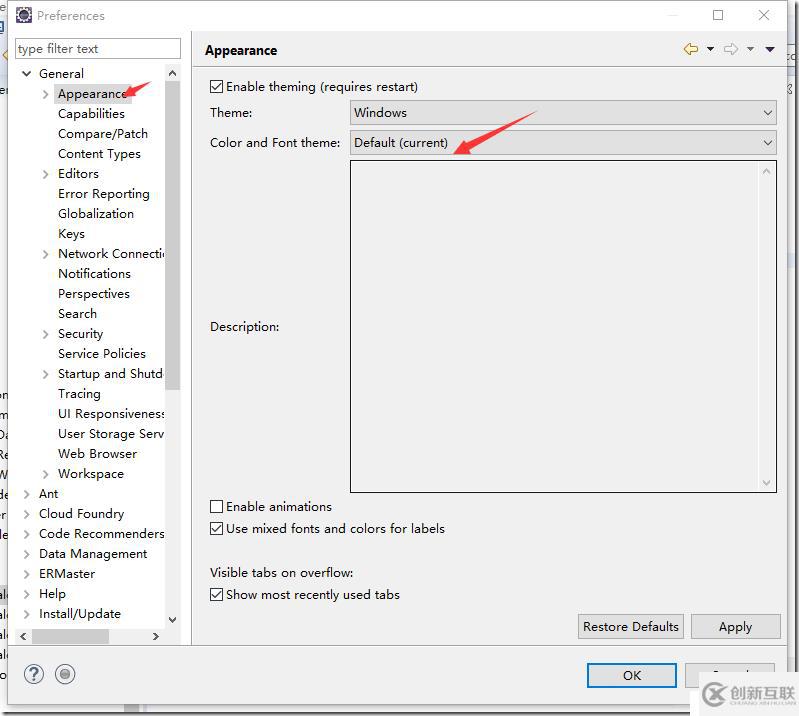The height and width of the screenshot is (716, 799).
Task: Click tree horizontal scrollbar left arrow
Action: 23,637
